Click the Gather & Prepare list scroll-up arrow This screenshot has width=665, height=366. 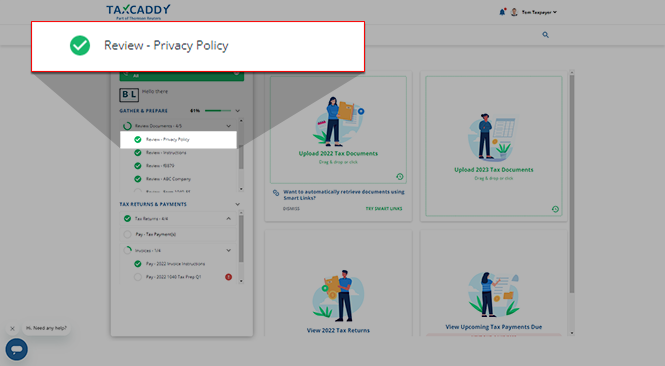click(241, 121)
